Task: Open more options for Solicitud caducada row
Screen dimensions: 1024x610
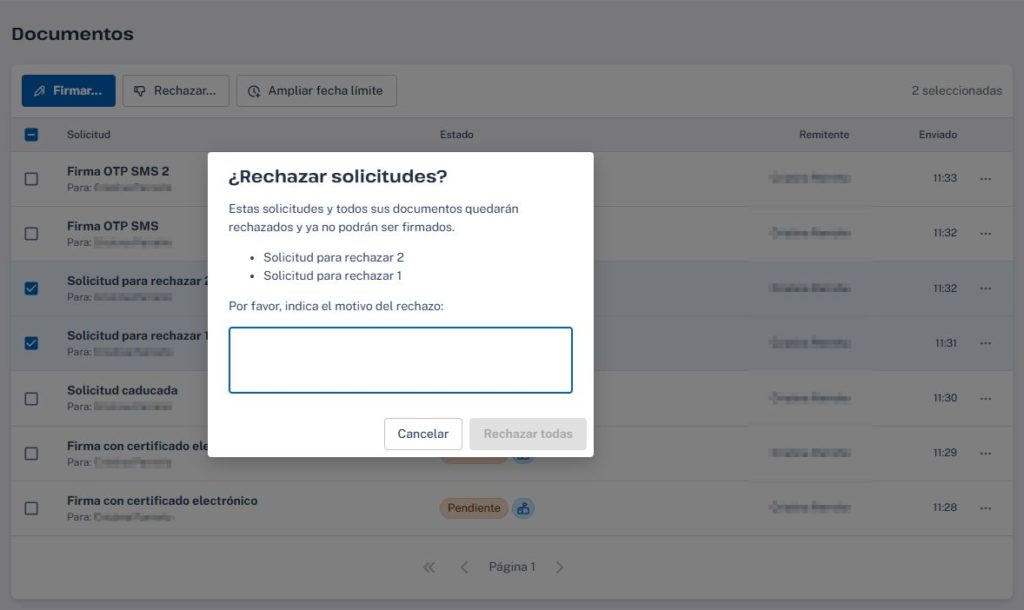Action: tap(985, 398)
